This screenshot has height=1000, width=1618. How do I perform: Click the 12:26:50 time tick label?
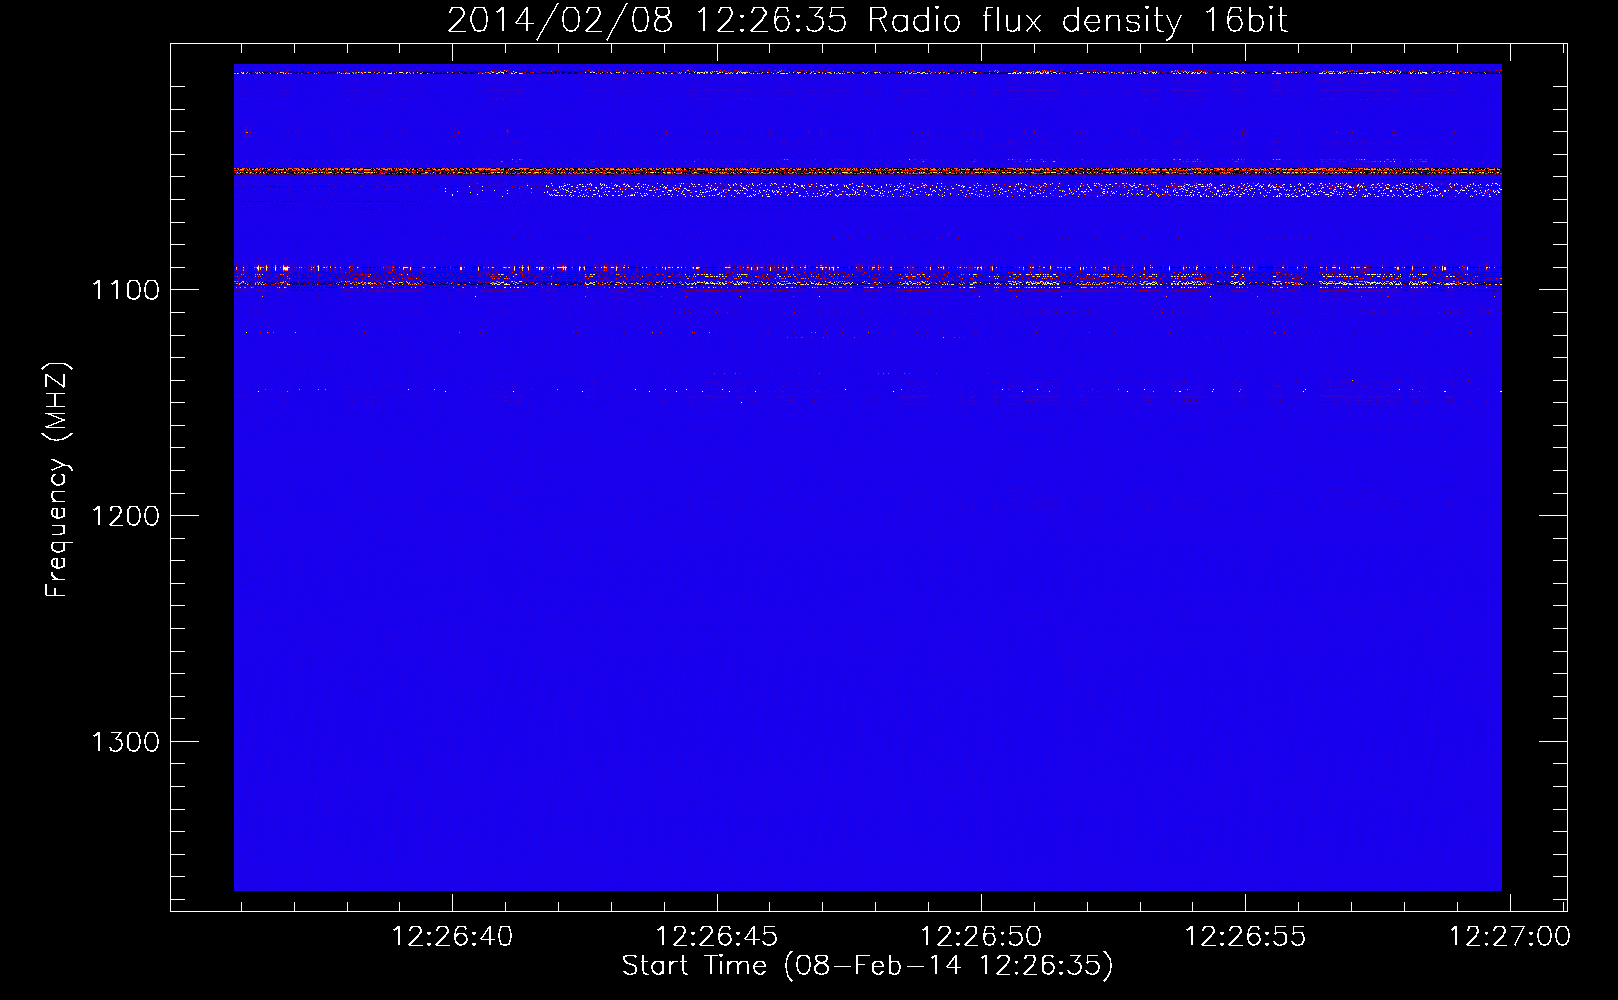coord(981,937)
